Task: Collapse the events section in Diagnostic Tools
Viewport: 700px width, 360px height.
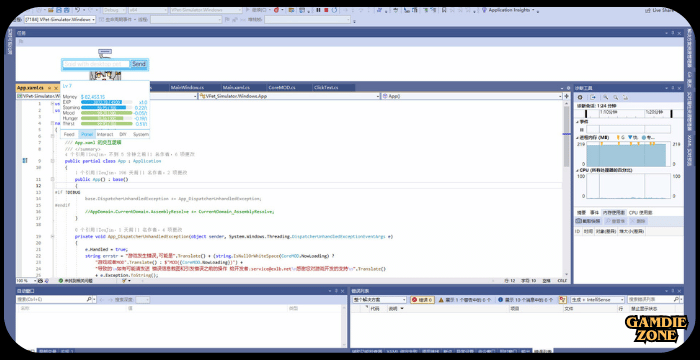Action: (578, 121)
